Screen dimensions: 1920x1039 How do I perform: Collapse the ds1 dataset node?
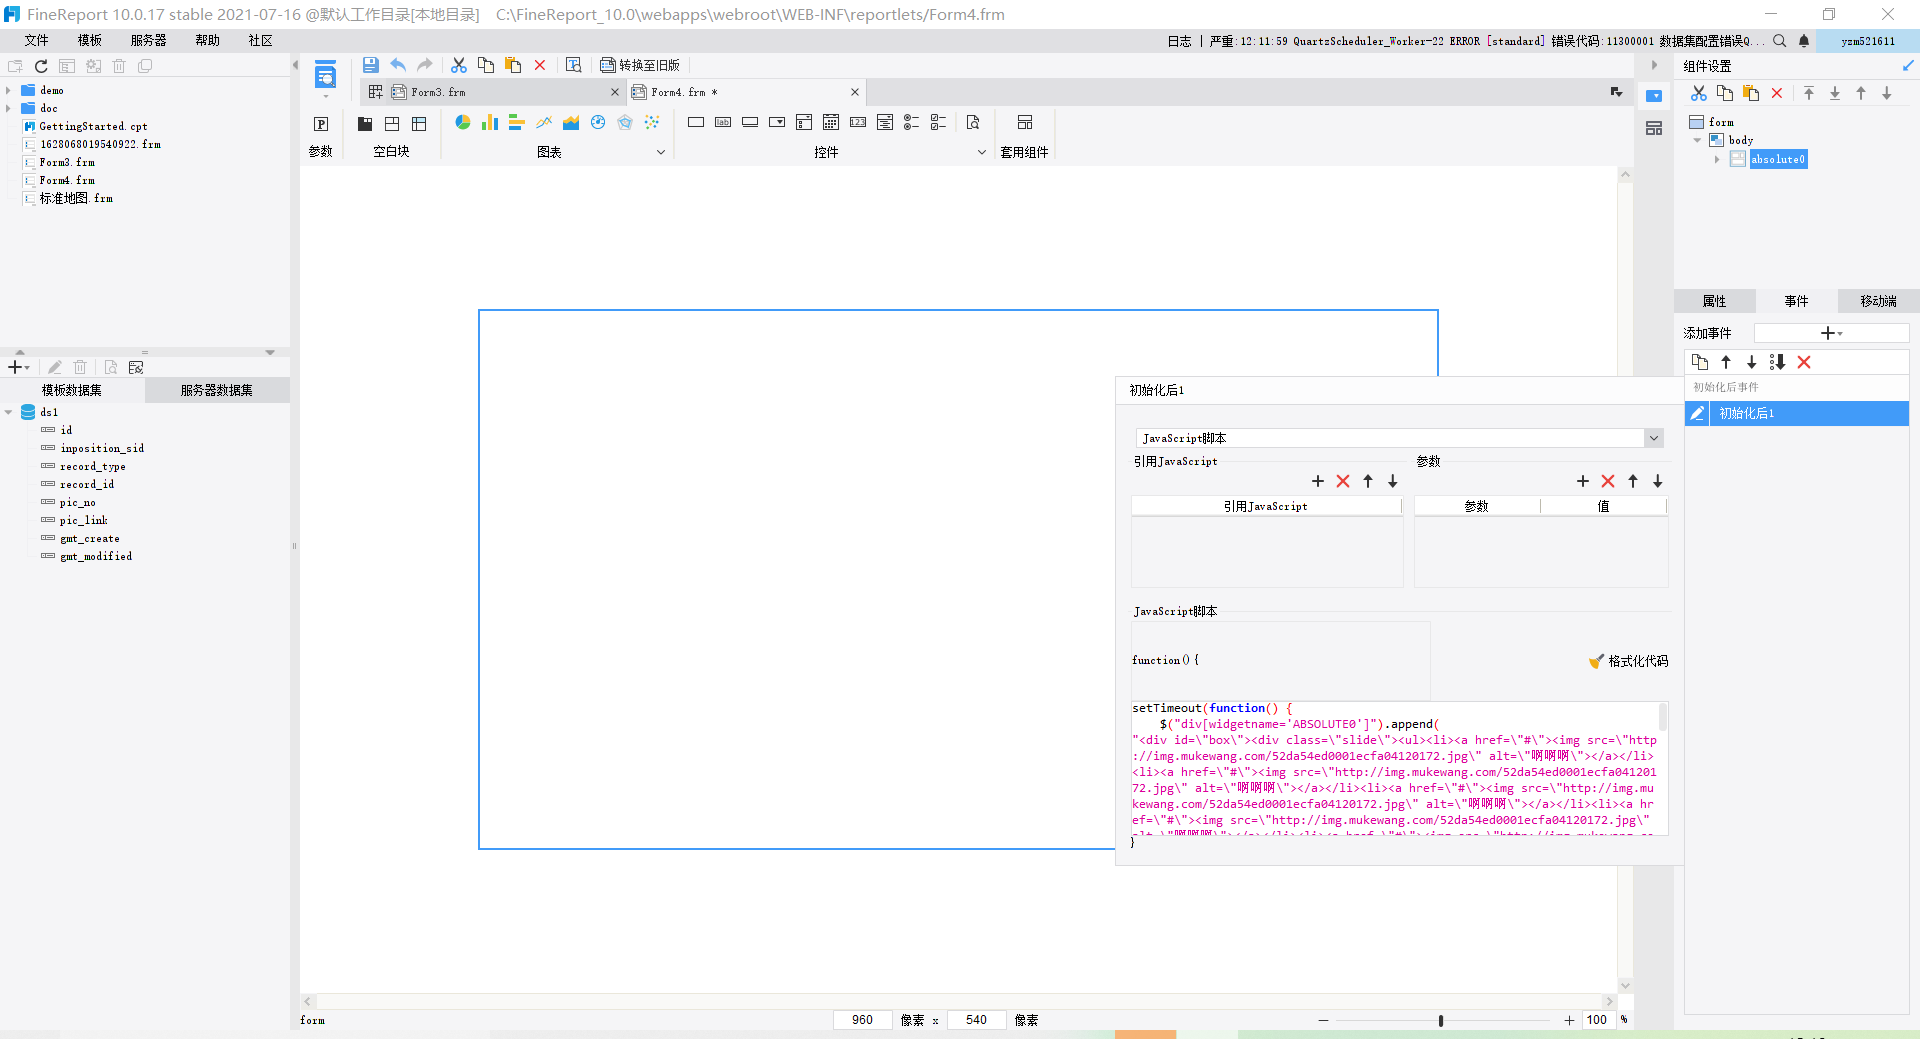pyautogui.click(x=8, y=412)
